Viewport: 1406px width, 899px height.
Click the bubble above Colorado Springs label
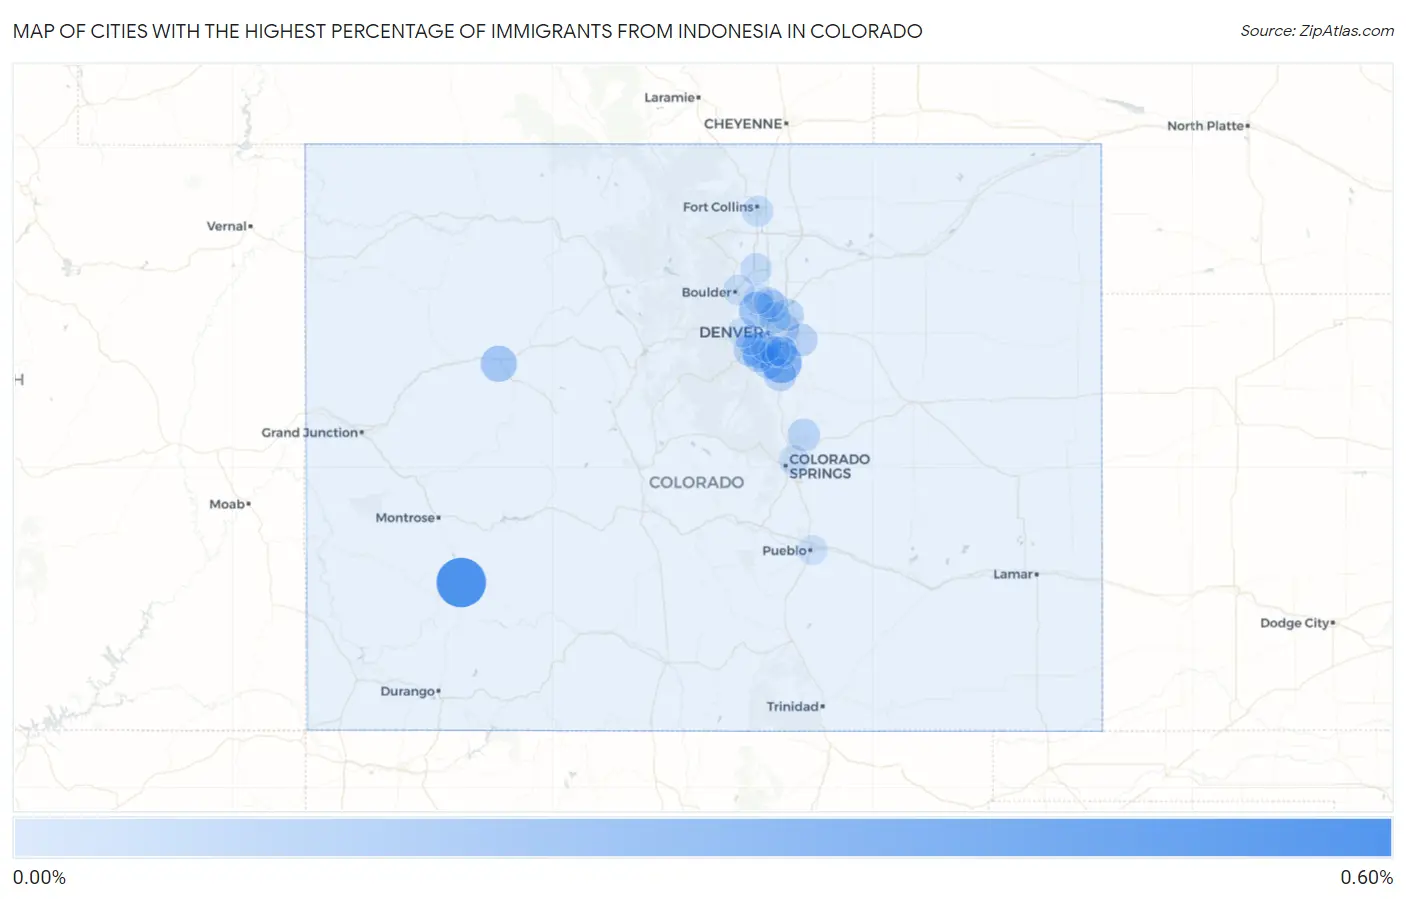tap(803, 435)
